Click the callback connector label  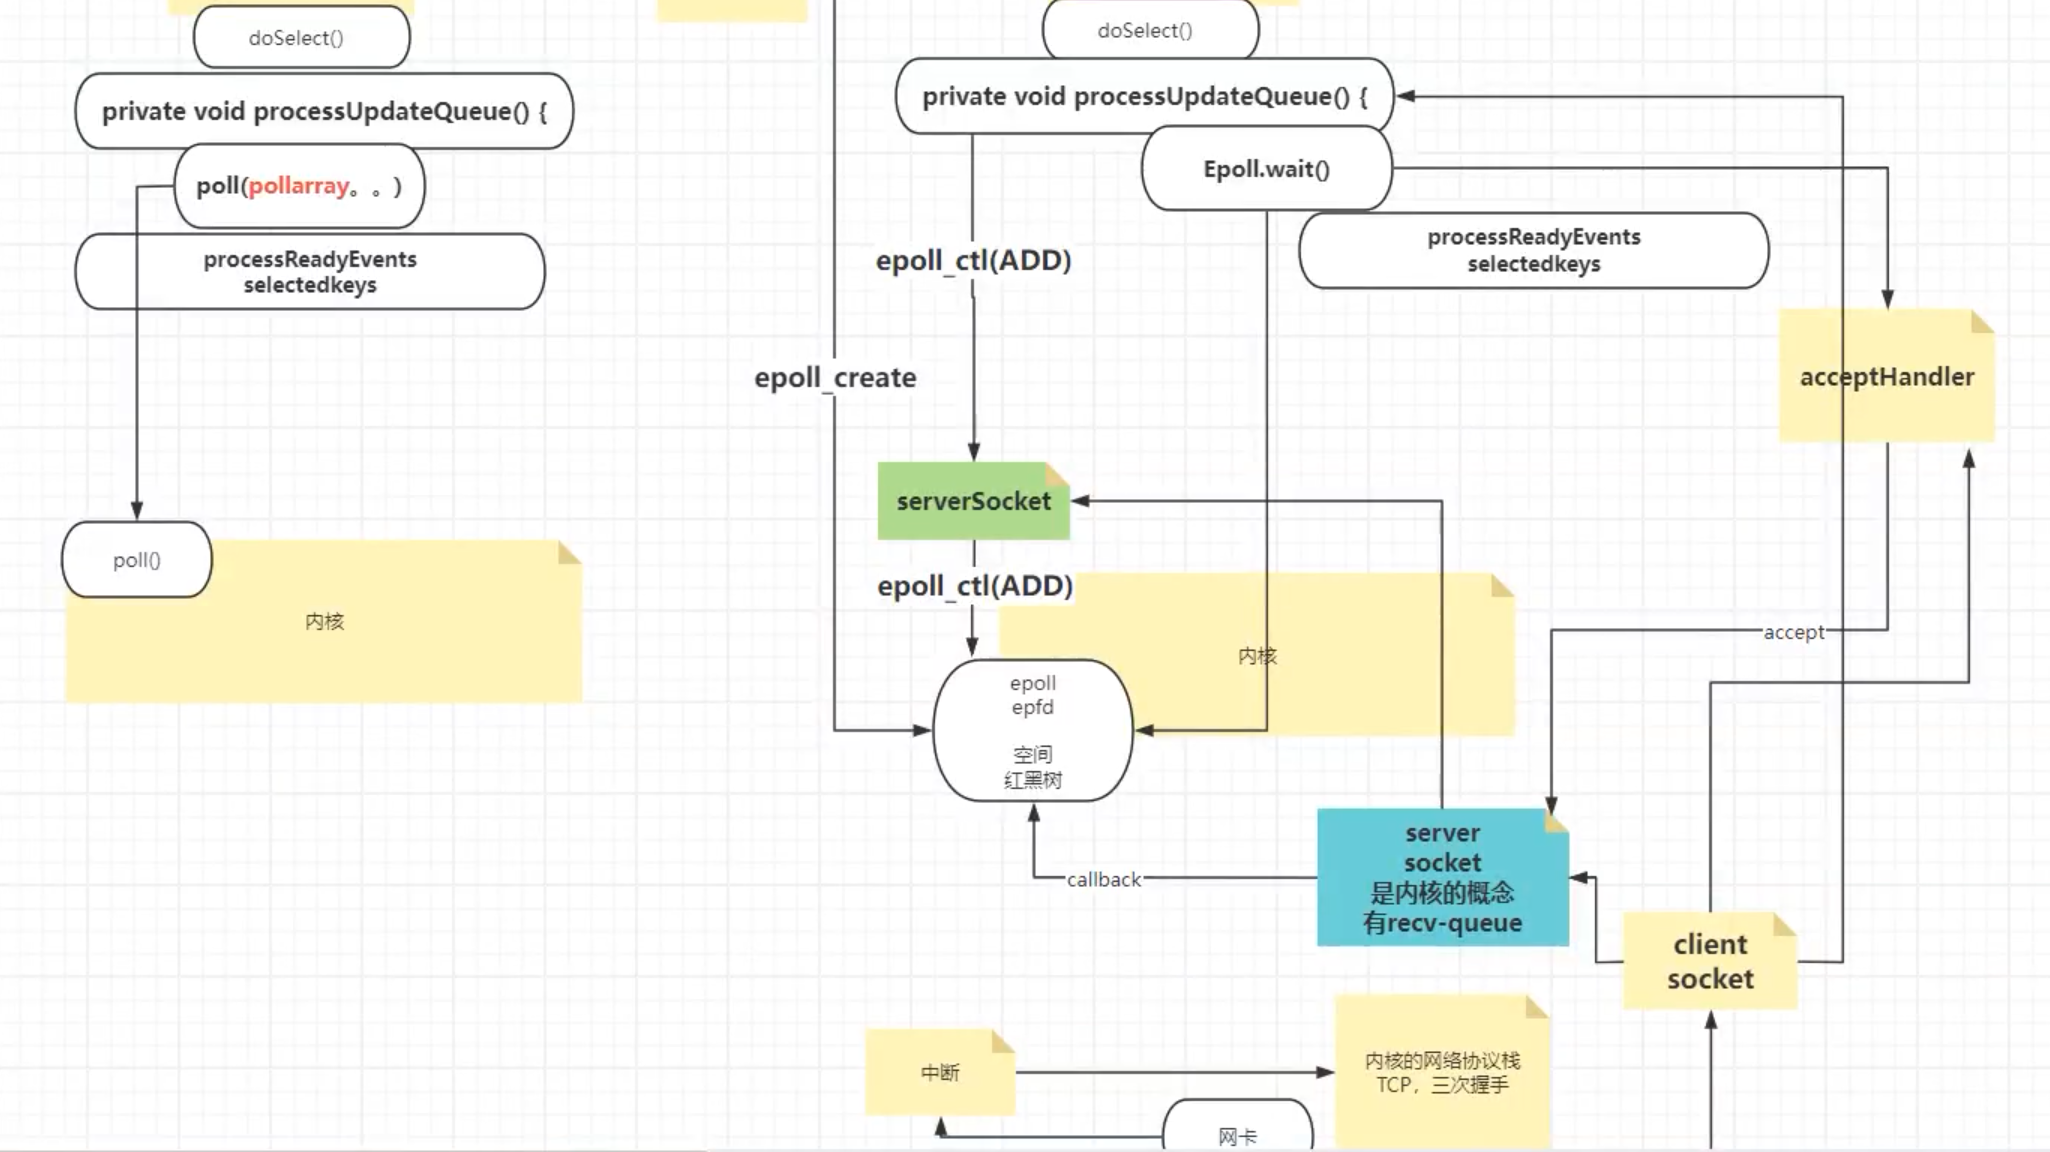(x=1103, y=880)
